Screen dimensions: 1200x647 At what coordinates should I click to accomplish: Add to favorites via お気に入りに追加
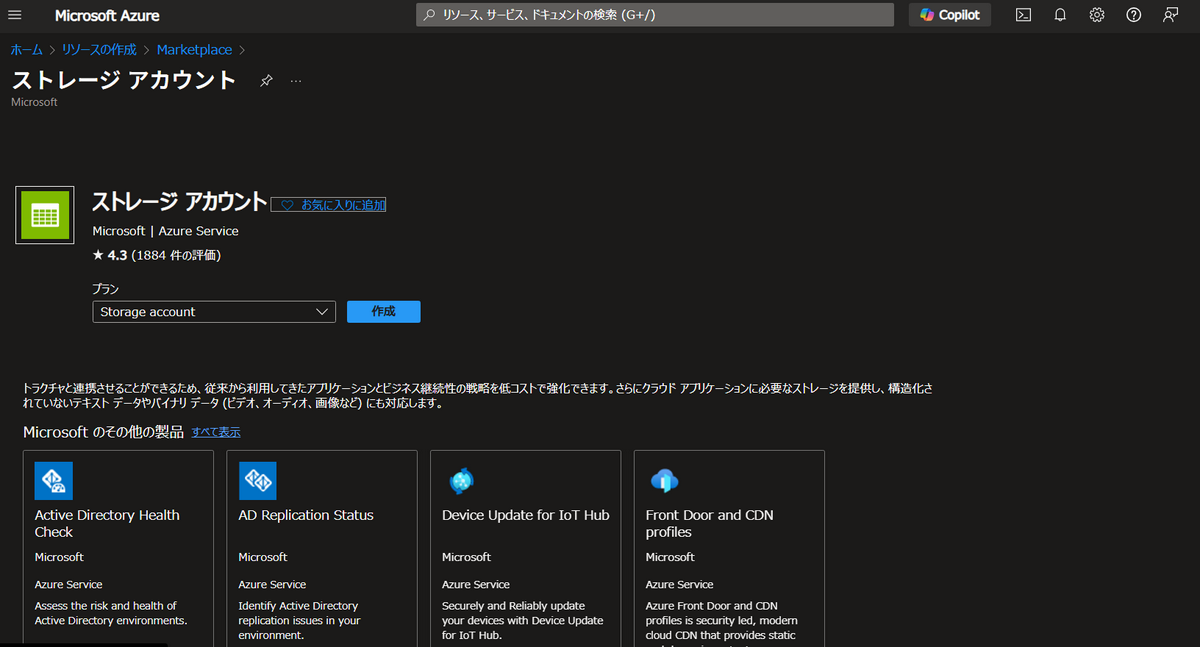coord(329,204)
